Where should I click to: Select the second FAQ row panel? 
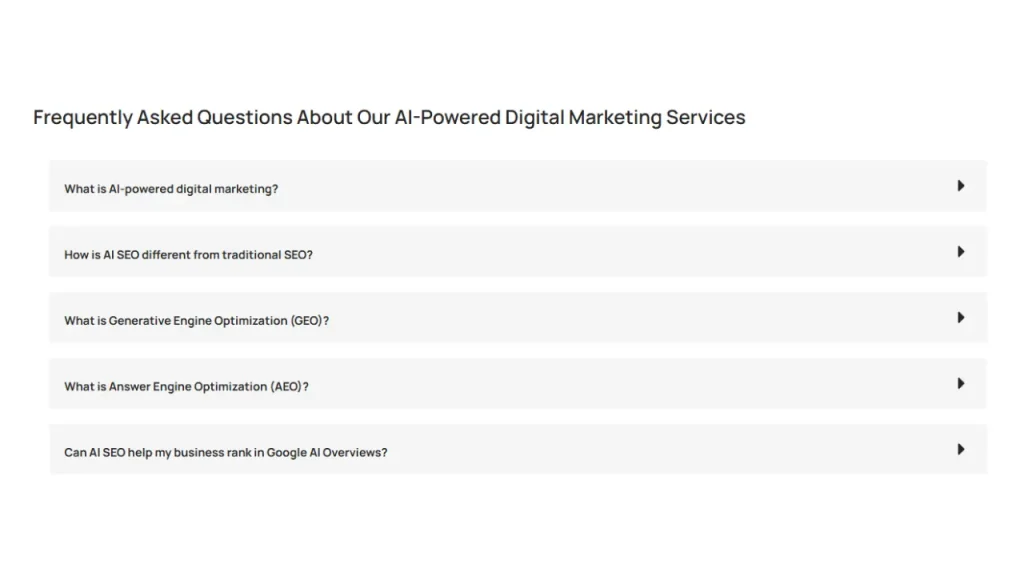(x=517, y=252)
